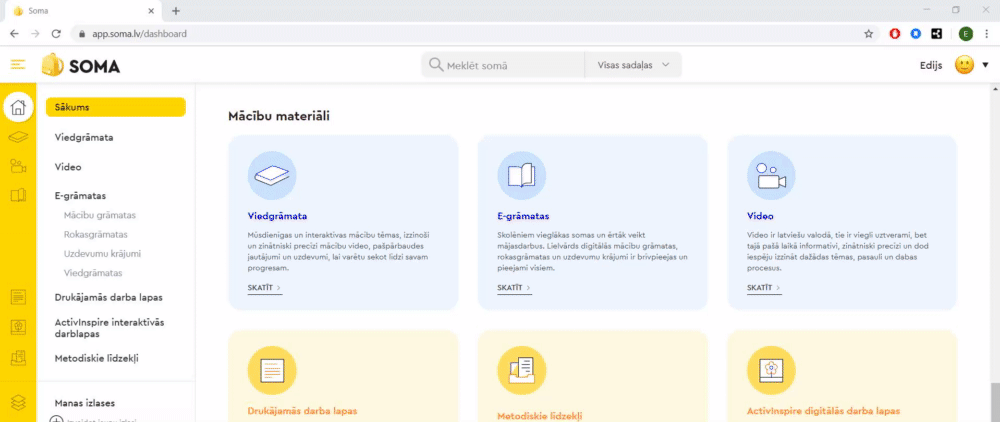Open Mācību grāmatas submenu item
Screen dimensions: 1000x422
[99, 215]
